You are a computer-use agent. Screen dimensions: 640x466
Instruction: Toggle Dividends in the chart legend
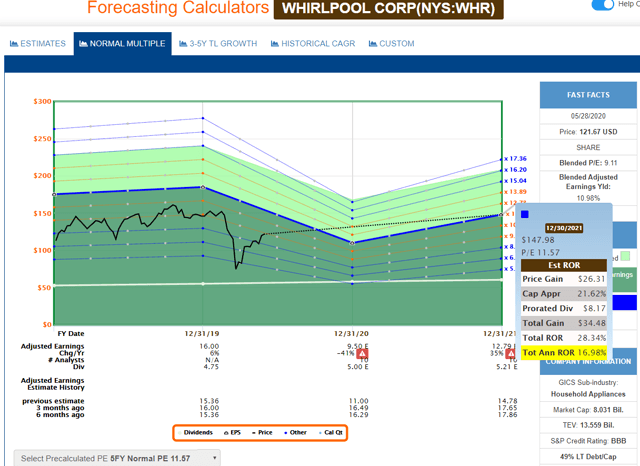(195, 433)
